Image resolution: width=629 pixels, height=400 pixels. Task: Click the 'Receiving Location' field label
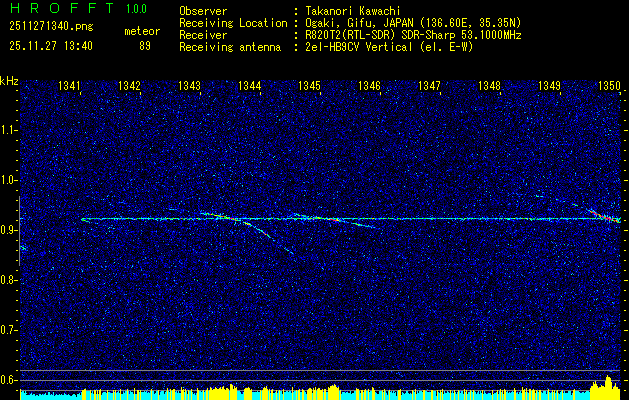point(233,23)
